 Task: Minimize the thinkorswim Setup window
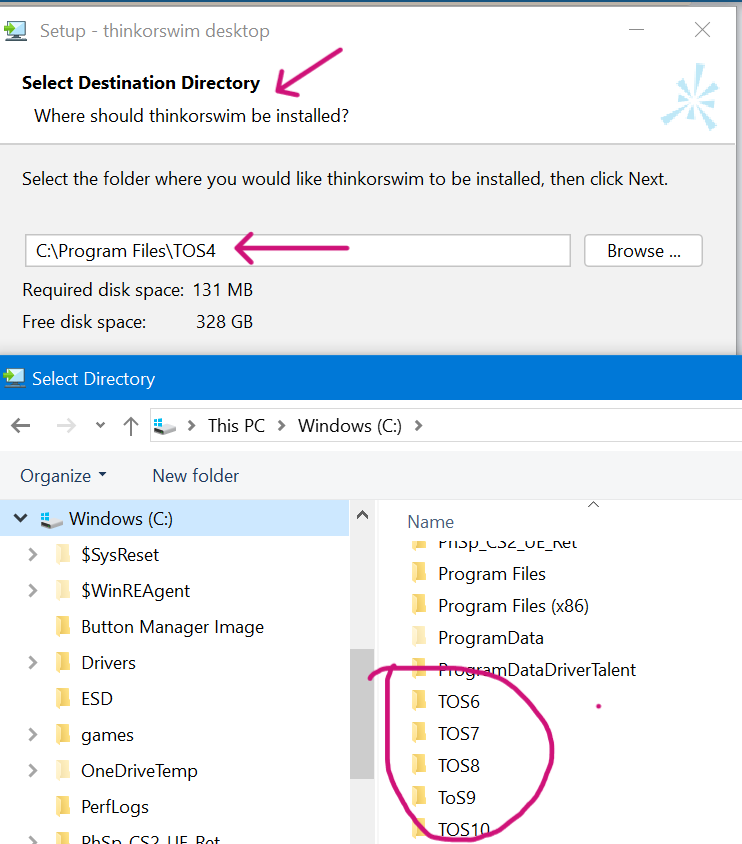pyautogui.click(x=637, y=30)
